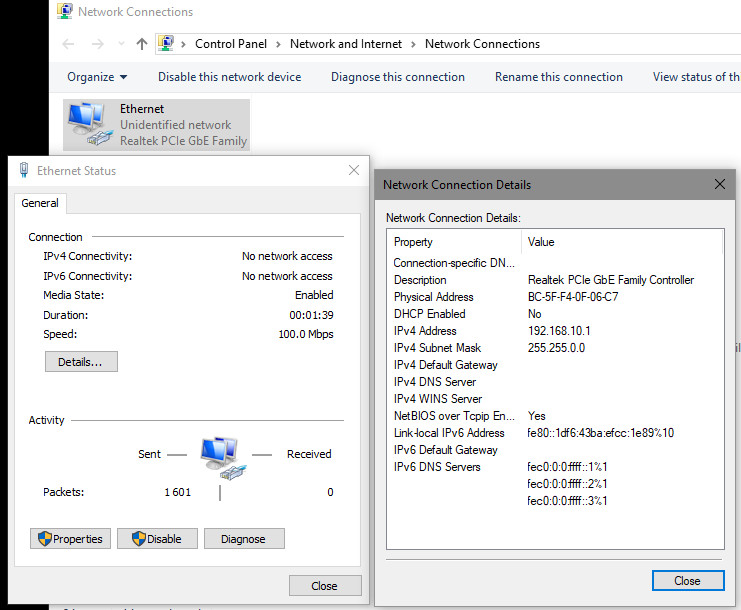Click Close button in Network Connection Details
The image size is (741, 610).
[688, 581]
